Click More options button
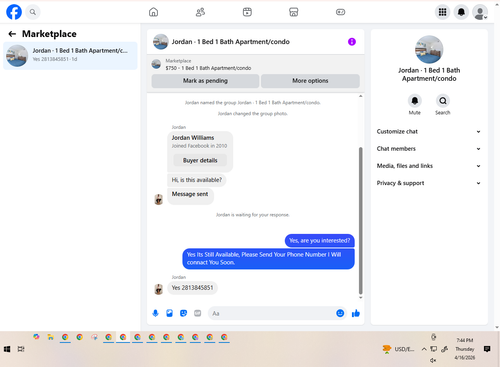Viewport: 500px width, 367px height. [310, 81]
